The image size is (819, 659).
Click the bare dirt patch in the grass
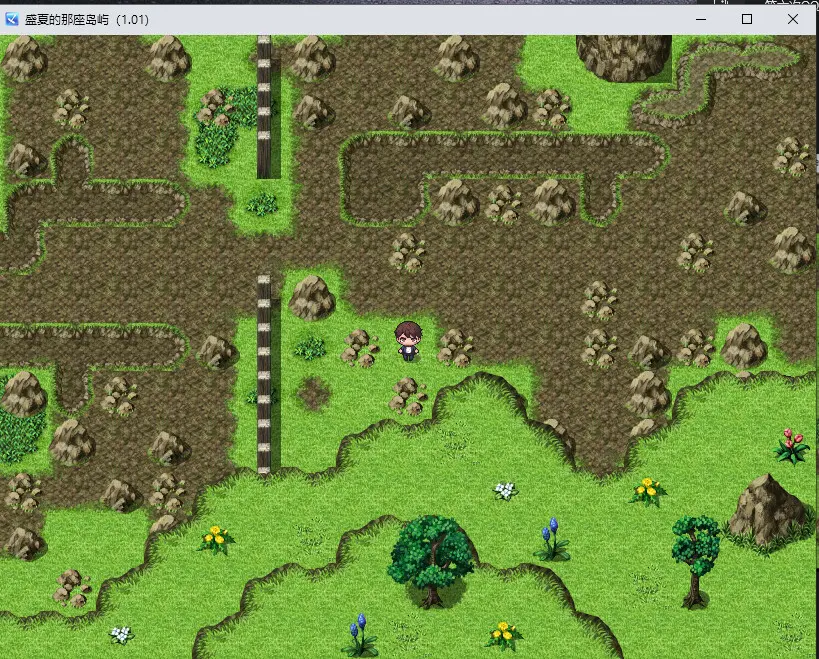313,392
